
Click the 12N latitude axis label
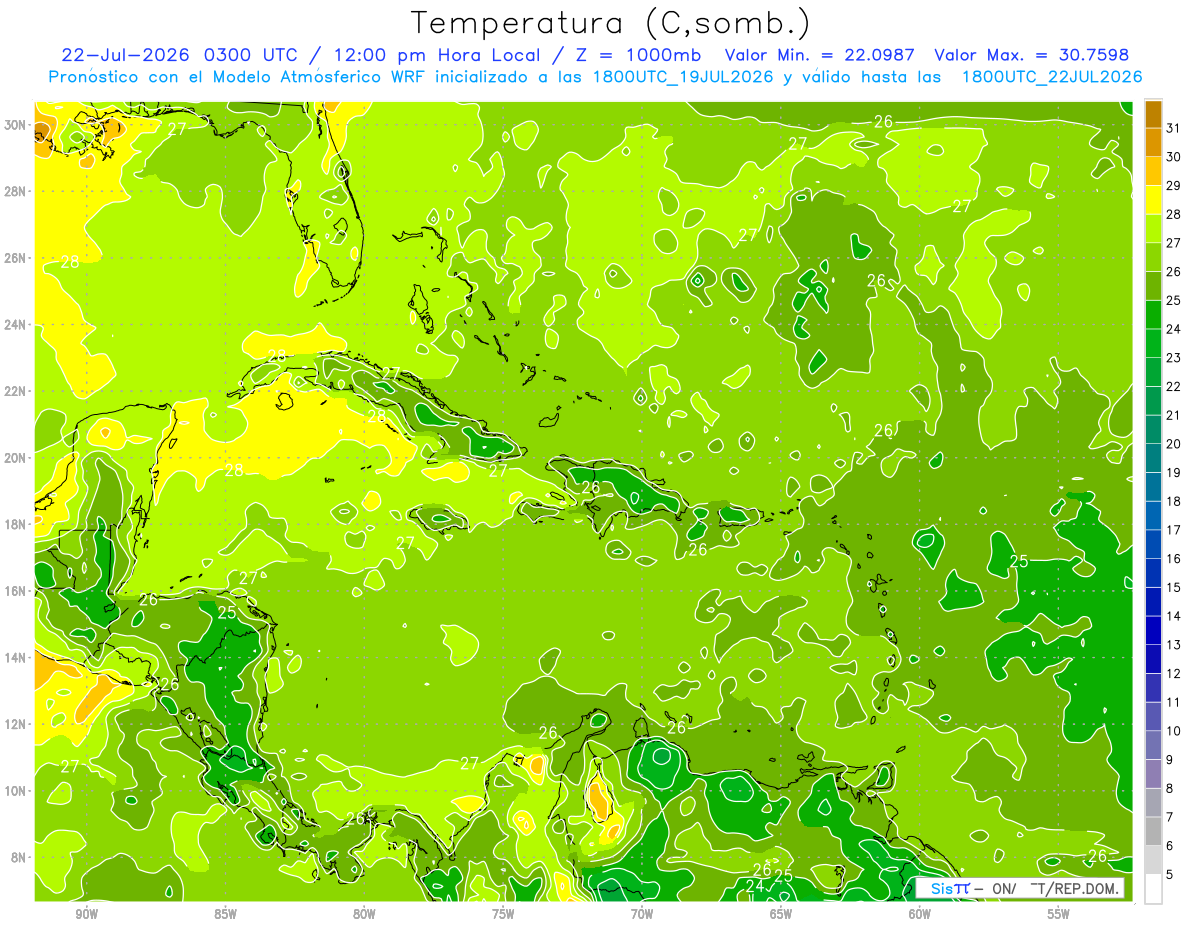[16, 724]
